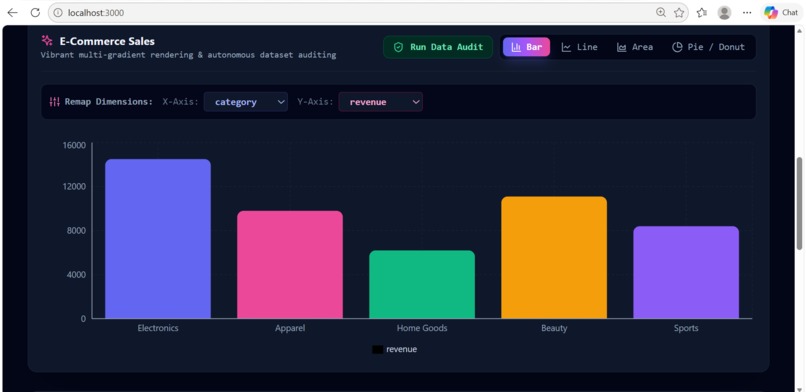Open the X-Axis category dropdown
The height and width of the screenshot is (392, 806).
tap(246, 102)
